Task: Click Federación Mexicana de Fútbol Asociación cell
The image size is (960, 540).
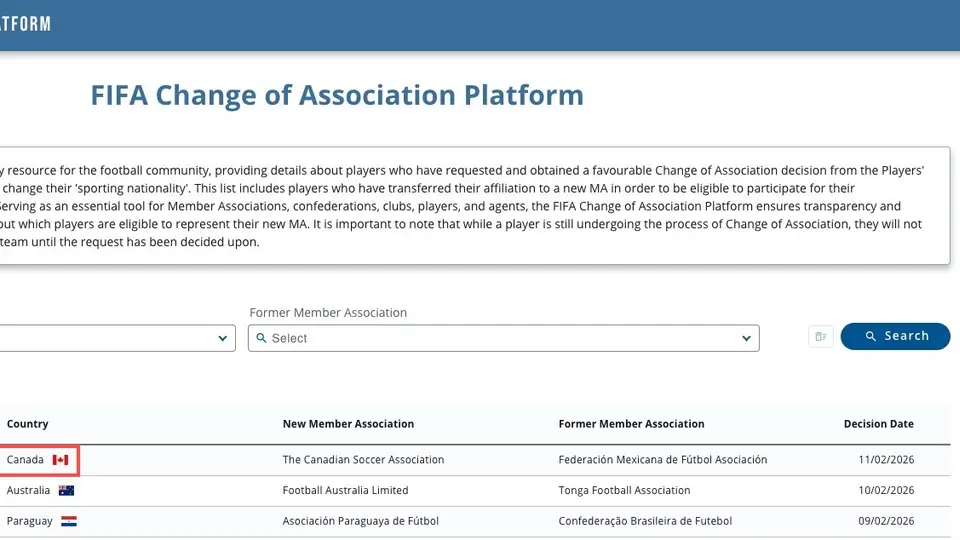Action: click(x=662, y=460)
